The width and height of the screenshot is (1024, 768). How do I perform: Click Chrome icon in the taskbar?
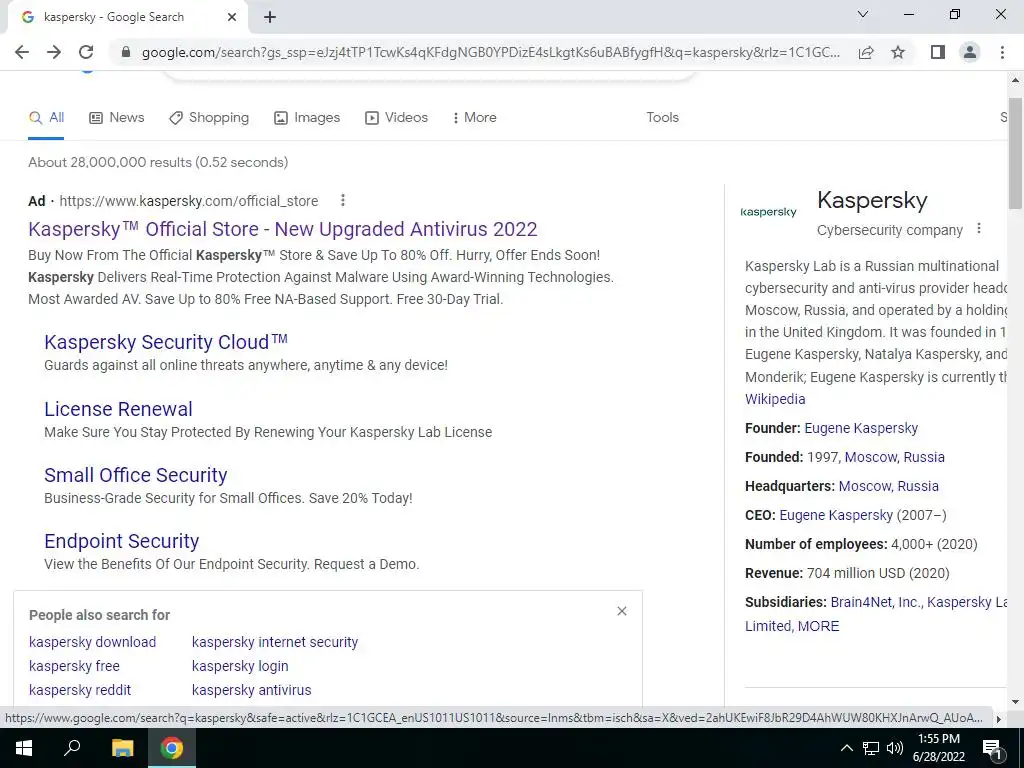pyautogui.click(x=172, y=748)
